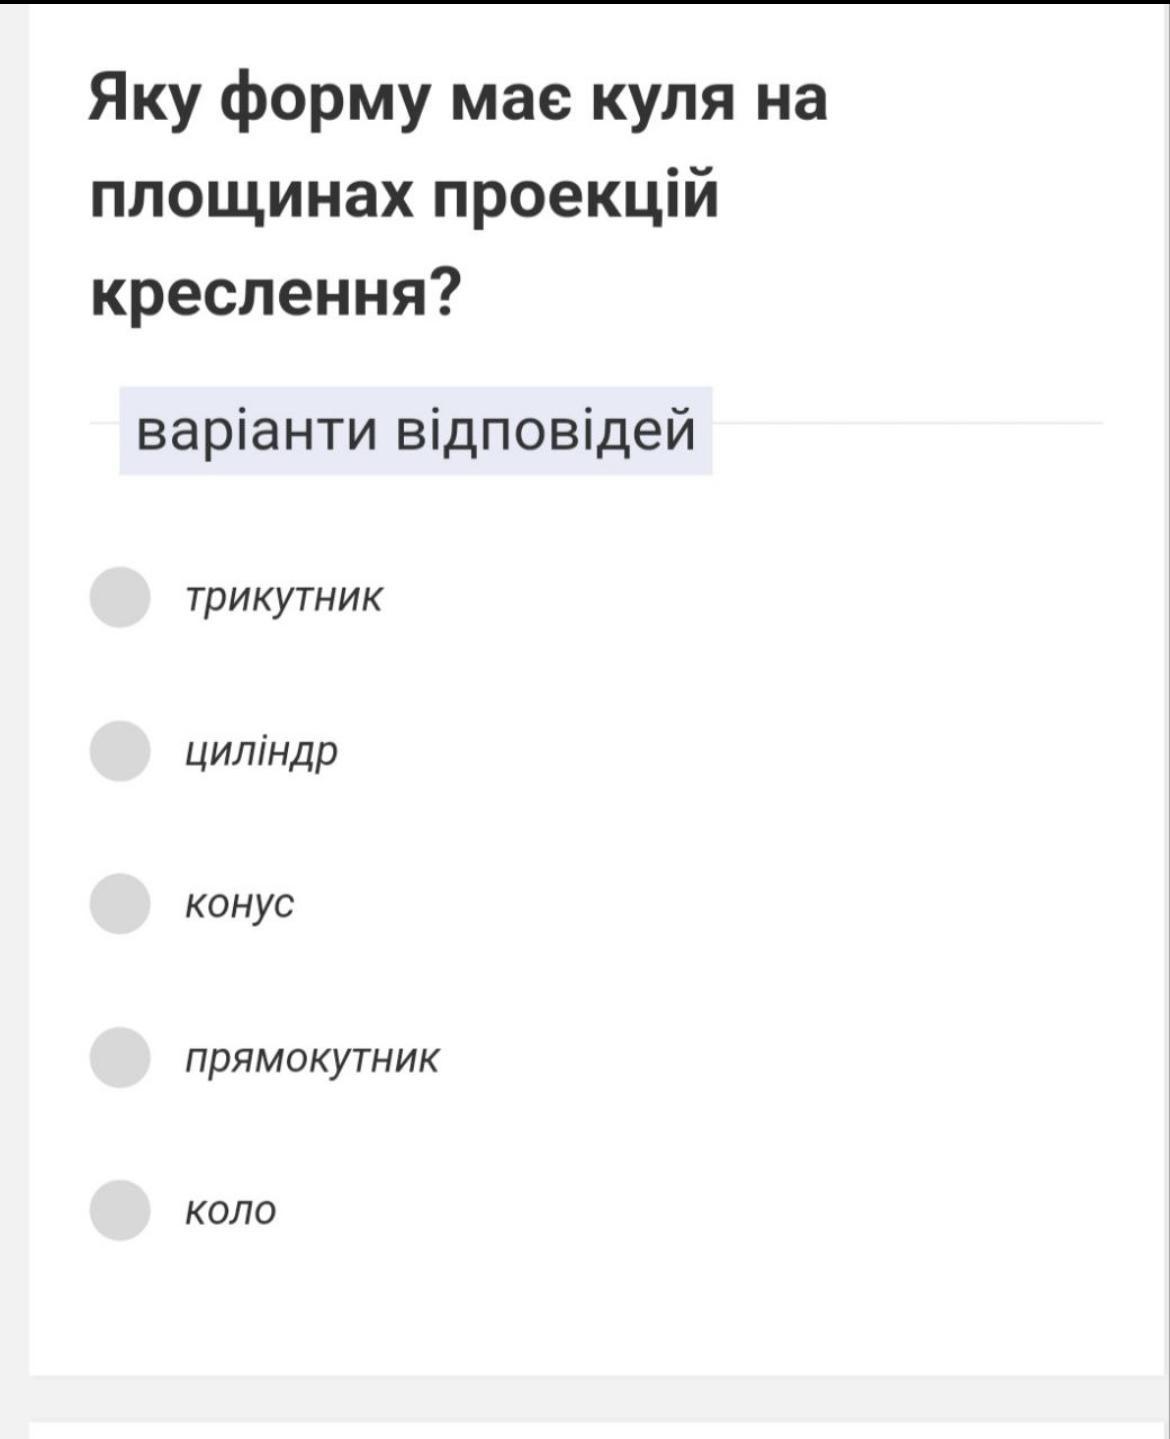Click the word "варіанти" in the label
This screenshot has height=1439, width=1170.
point(256,431)
